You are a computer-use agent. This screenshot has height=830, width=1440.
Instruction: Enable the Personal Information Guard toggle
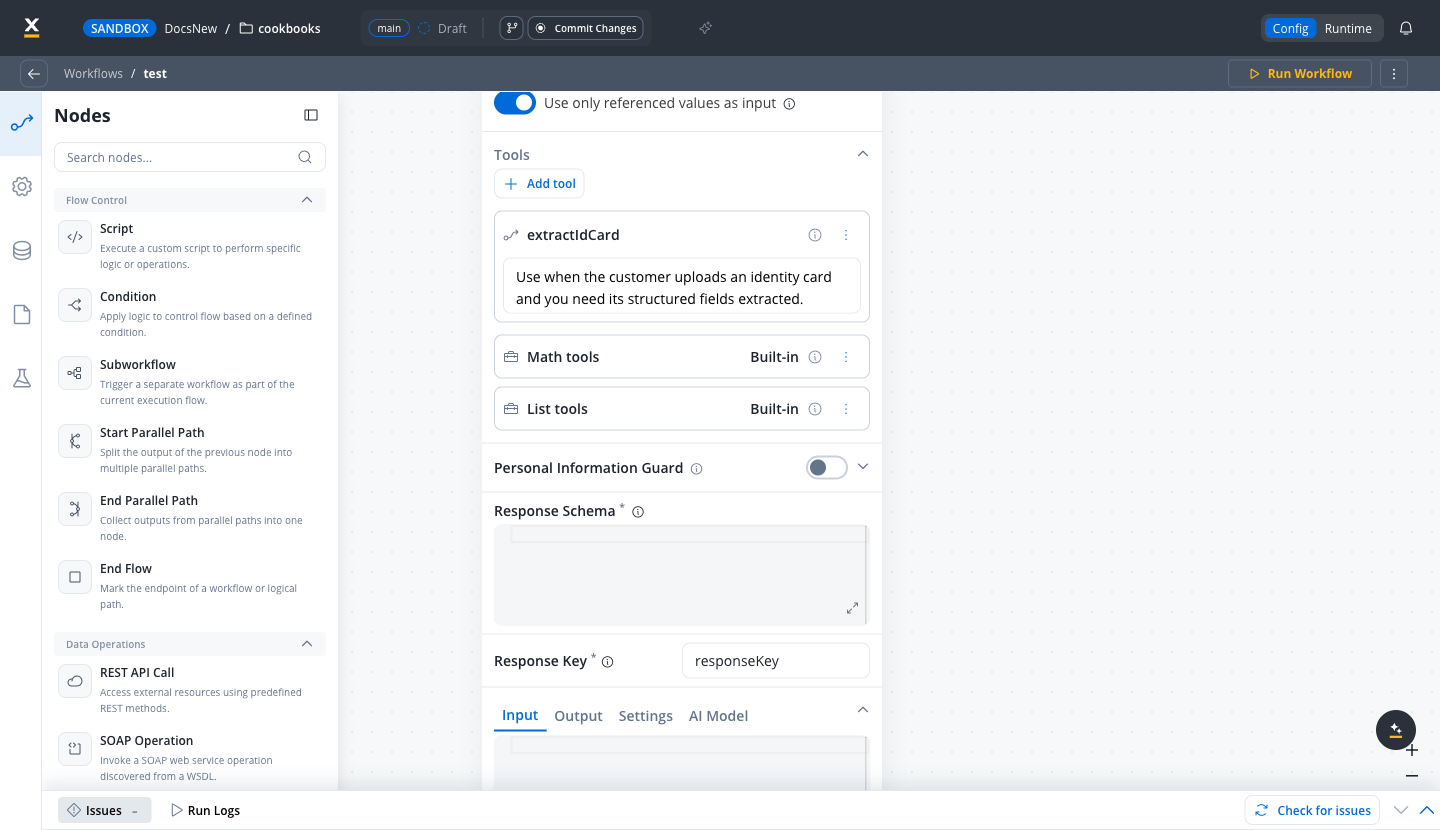coord(827,467)
